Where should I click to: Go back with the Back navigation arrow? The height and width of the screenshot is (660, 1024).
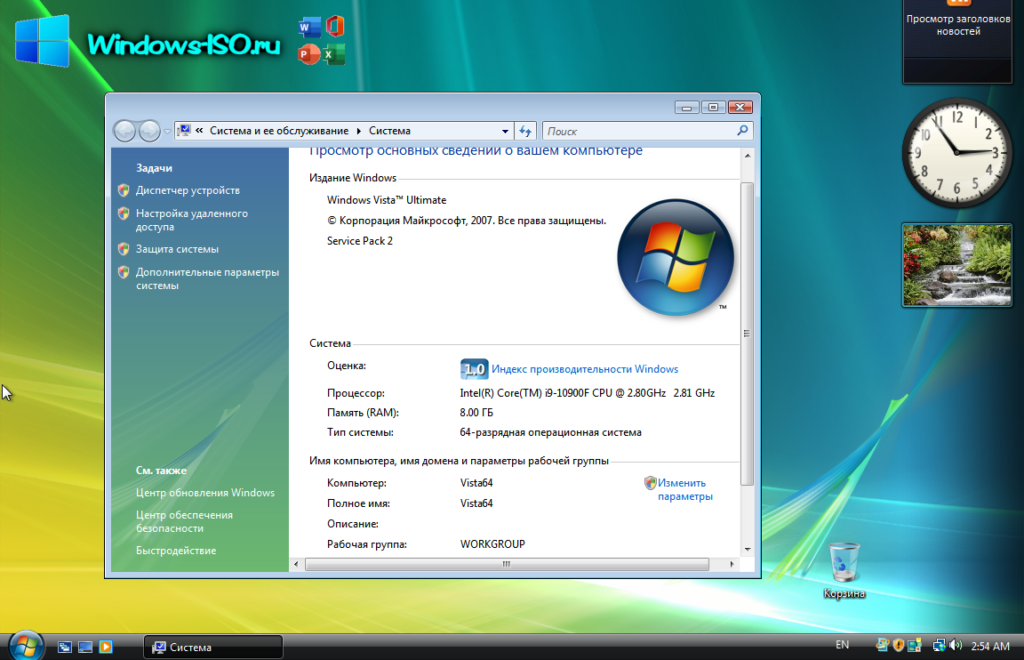point(125,131)
